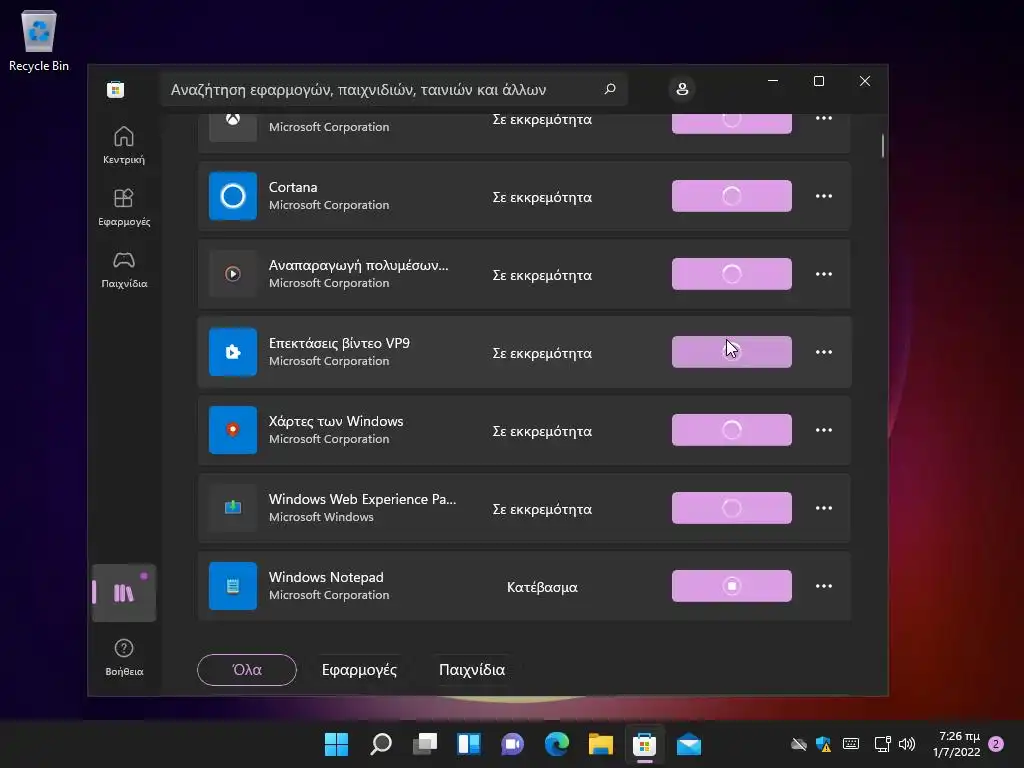Click the search magnifier icon in Store
Image resolution: width=1024 pixels, height=768 pixels.
click(x=610, y=89)
